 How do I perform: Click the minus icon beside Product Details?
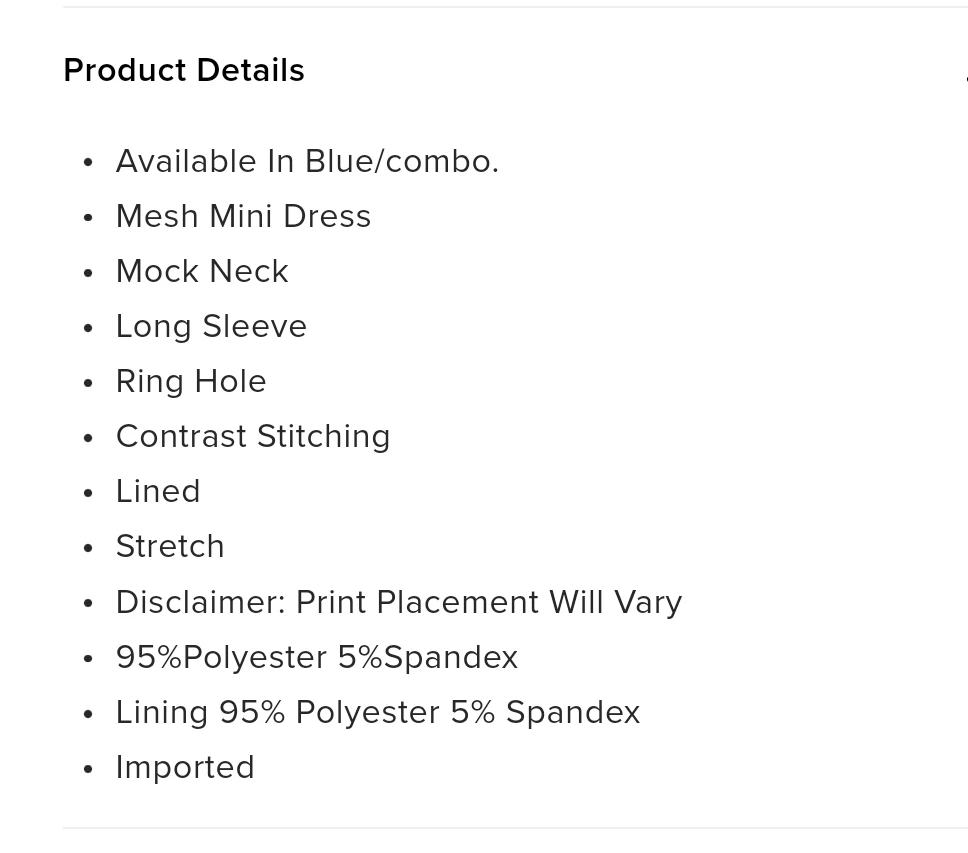click(966, 78)
